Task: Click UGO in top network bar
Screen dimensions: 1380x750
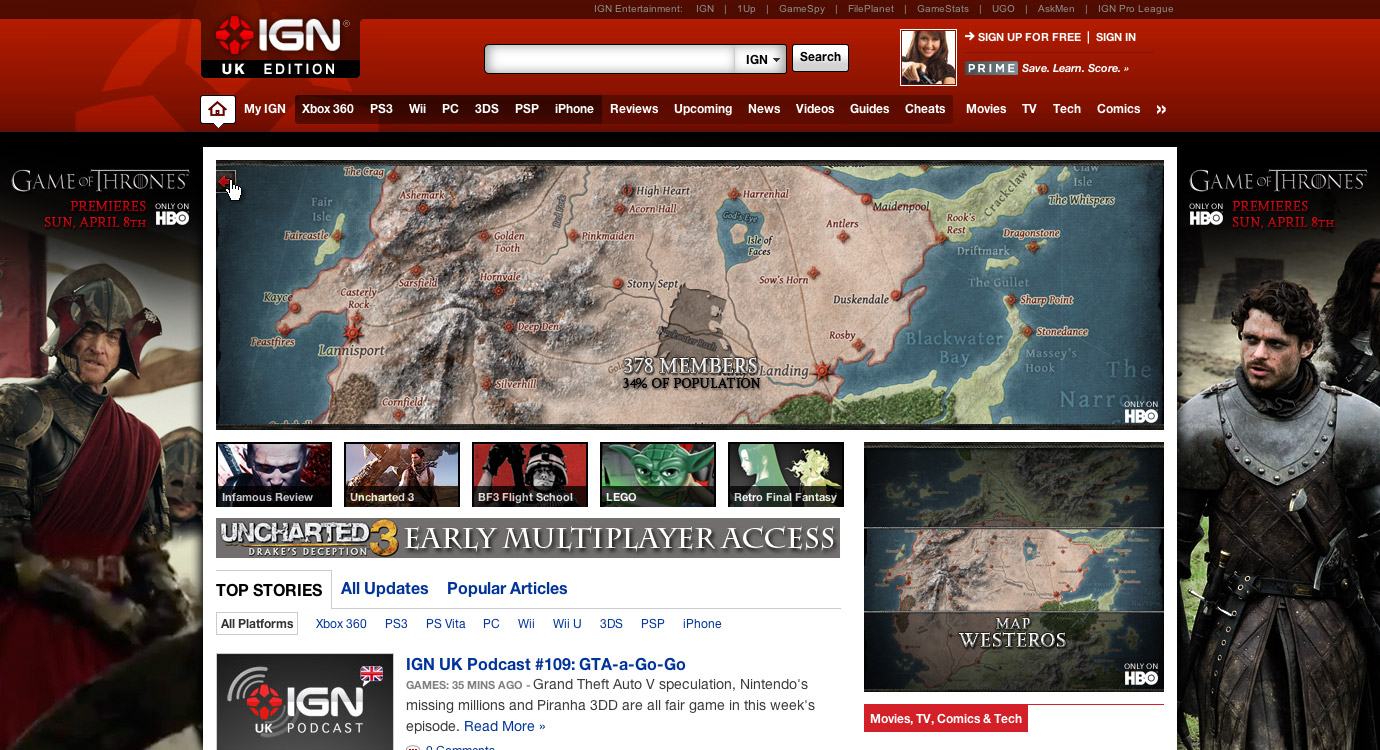Action: pyautogui.click(x=1003, y=9)
